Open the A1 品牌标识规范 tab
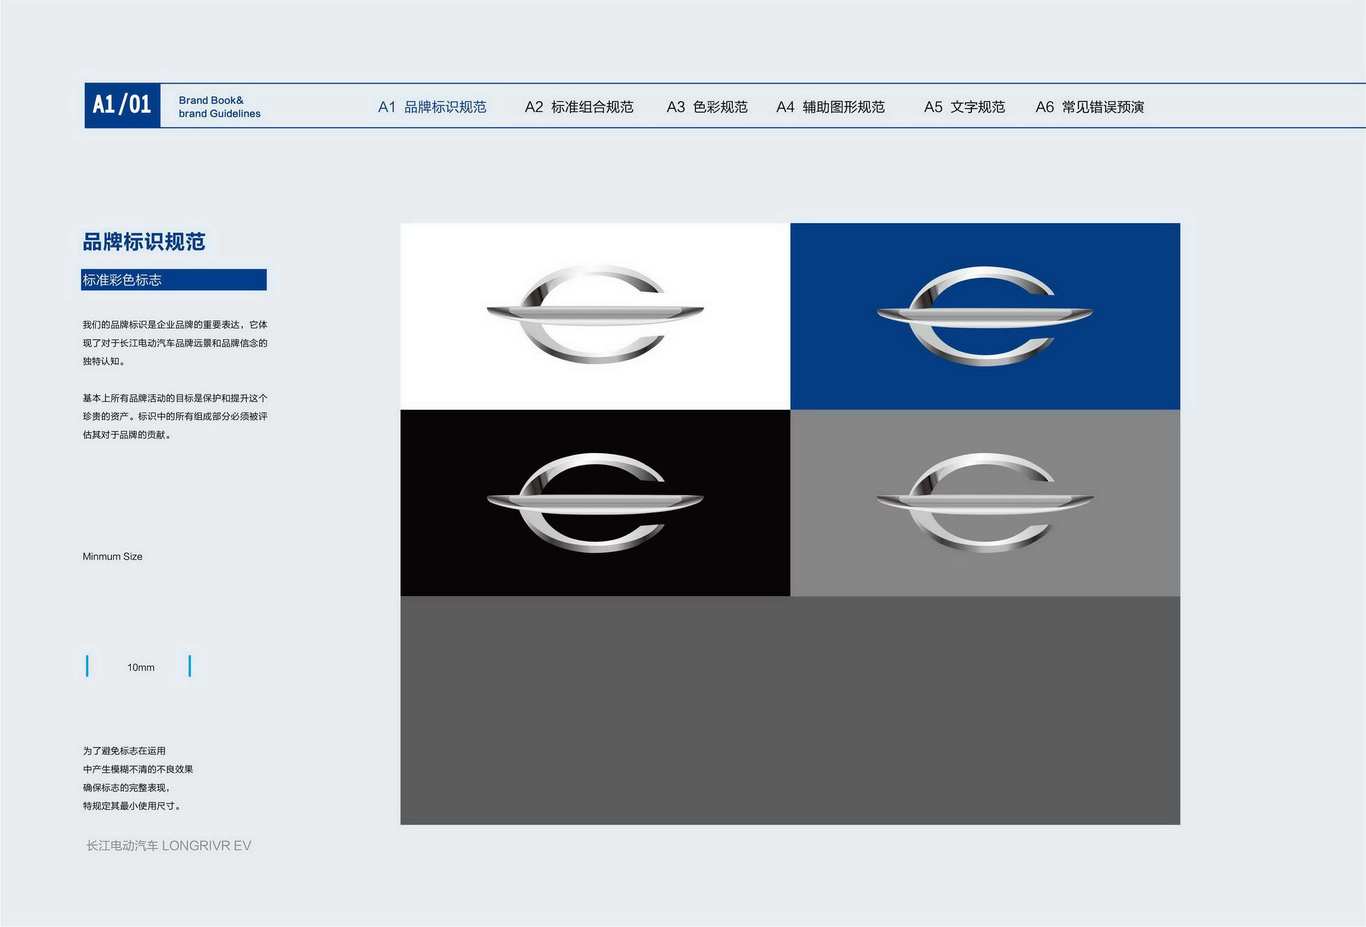Screen dimensions: 1366x927 coord(432,107)
